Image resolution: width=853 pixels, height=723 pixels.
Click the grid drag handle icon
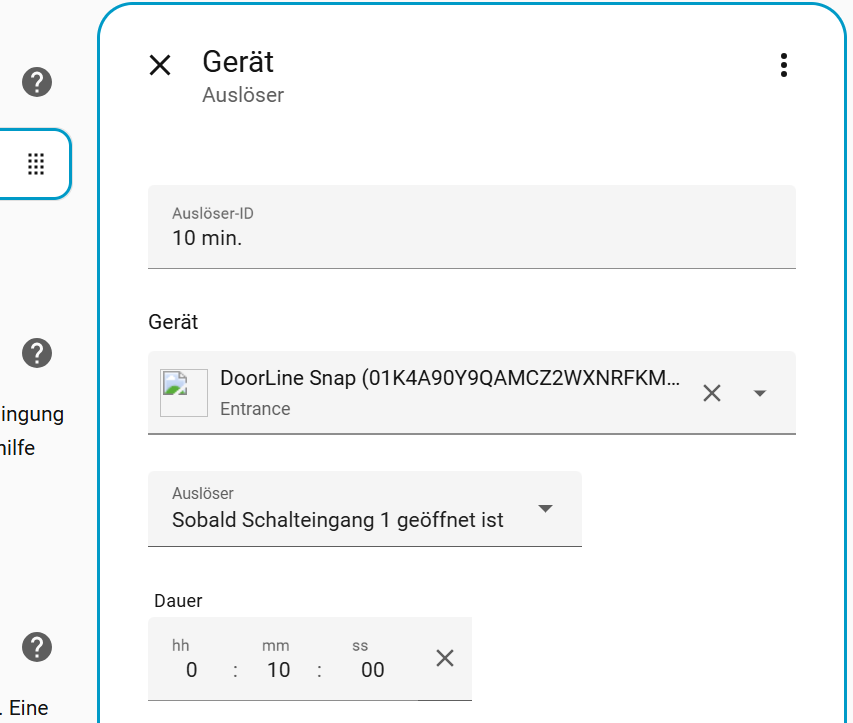(x=36, y=164)
